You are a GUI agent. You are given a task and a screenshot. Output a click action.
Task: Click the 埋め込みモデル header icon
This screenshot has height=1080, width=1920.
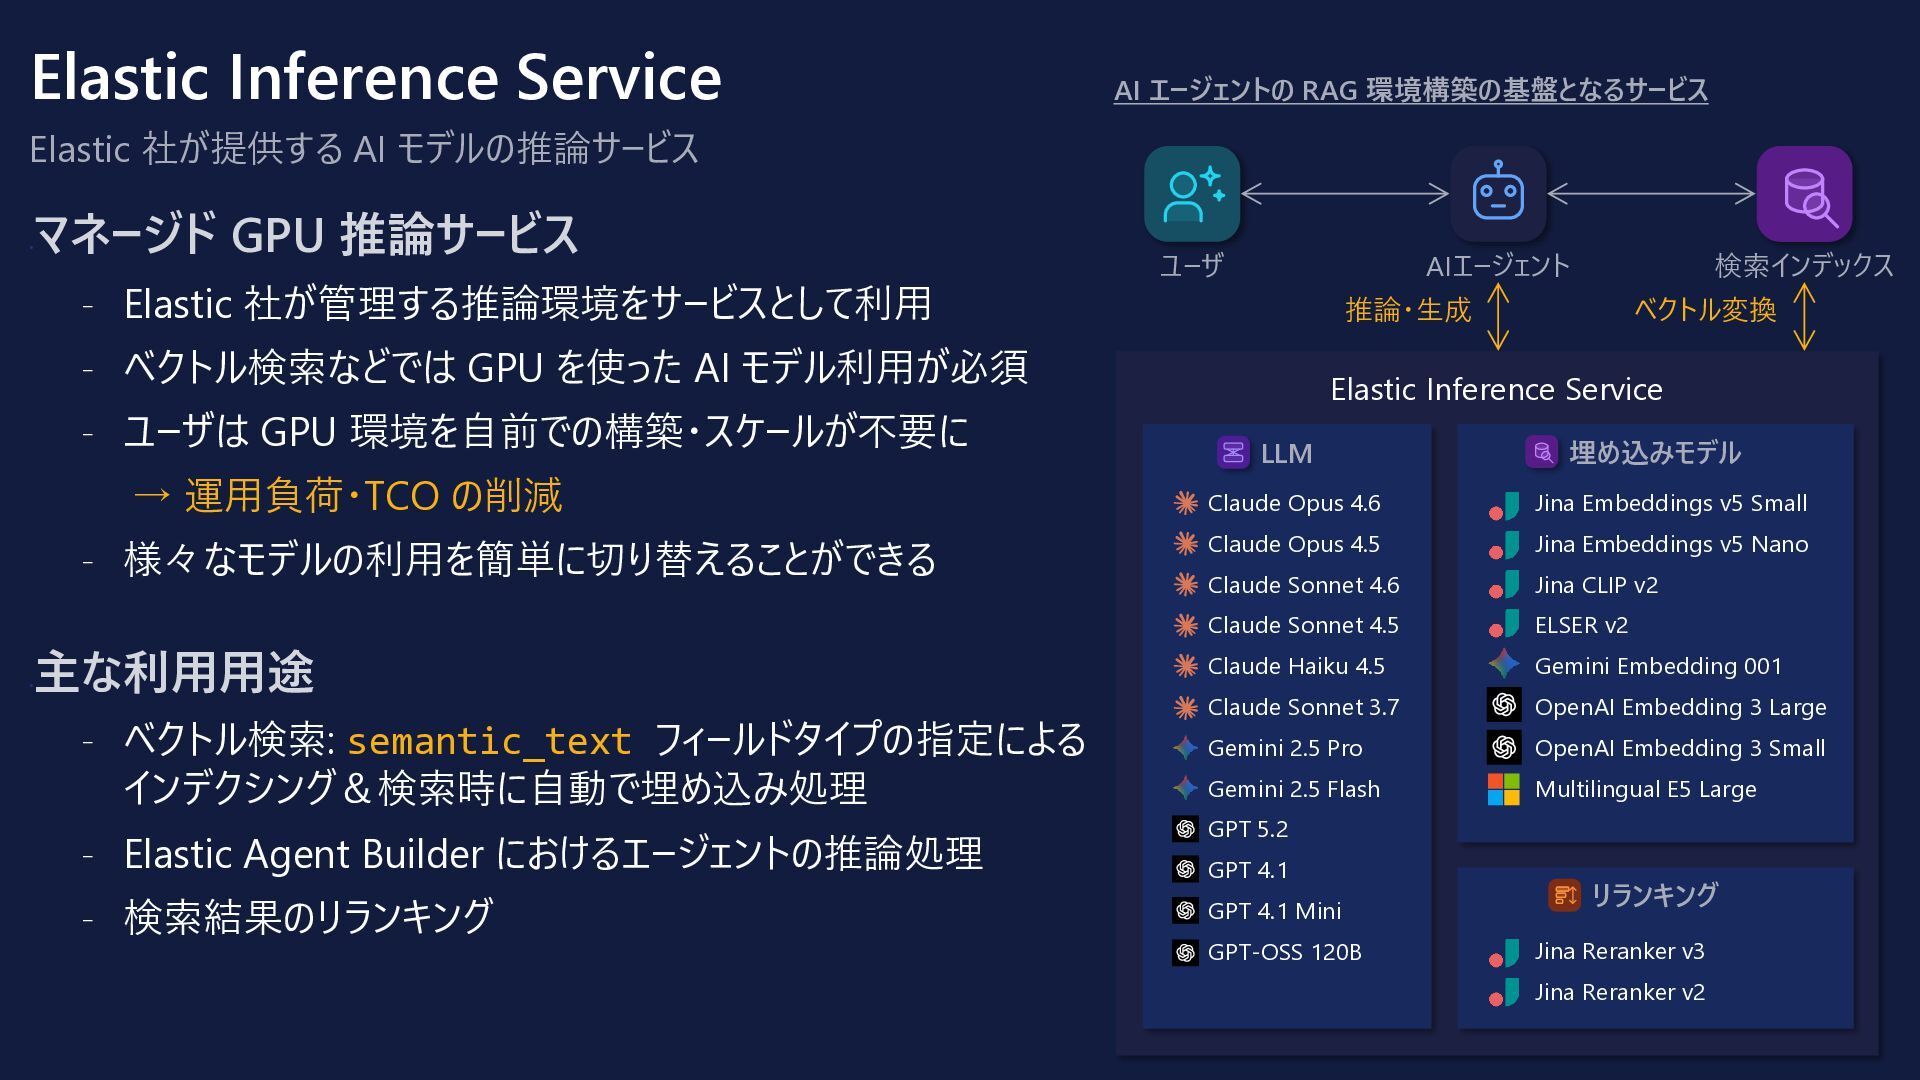click(x=1542, y=452)
